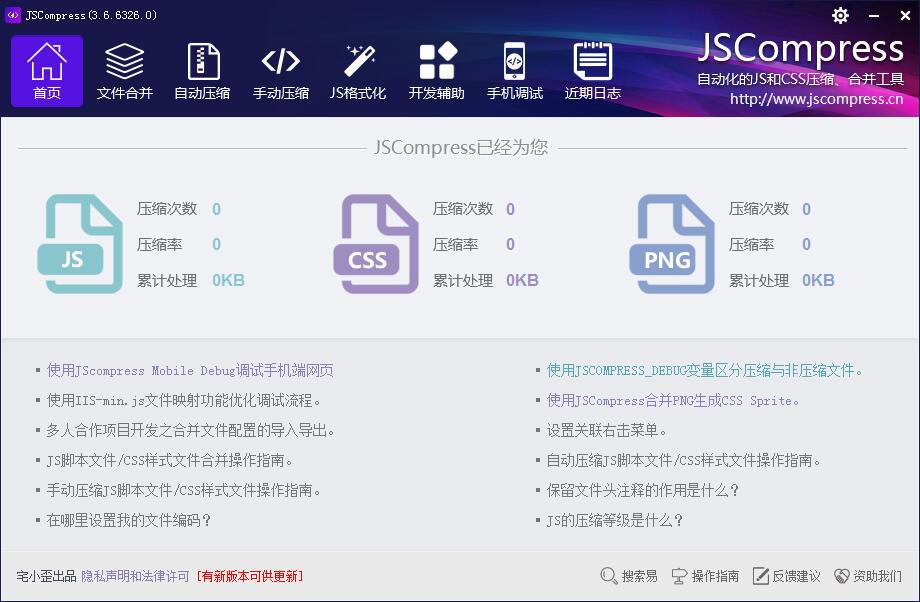Image resolution: width=920 pixels, height=602 pixels.
Task: 打开开发辅助功能图标
Action: click(436, 68)
